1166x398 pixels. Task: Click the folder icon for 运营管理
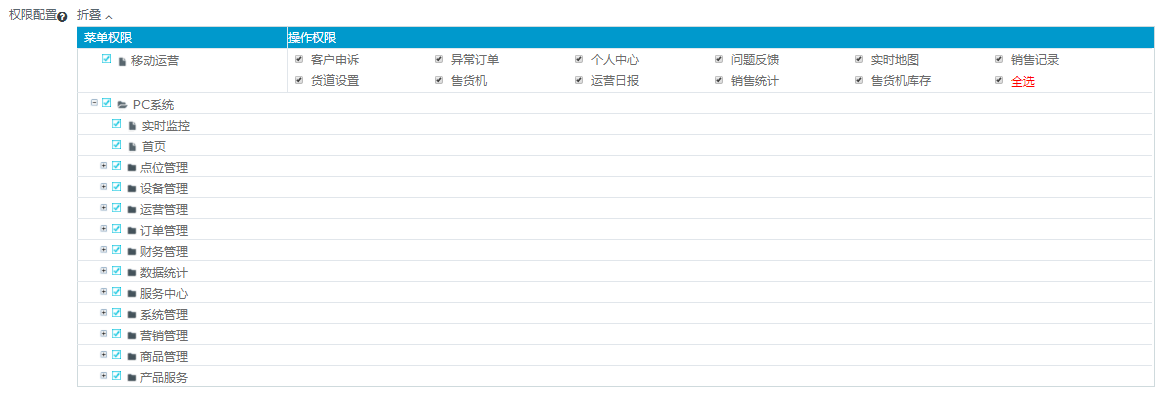point(132,210)
